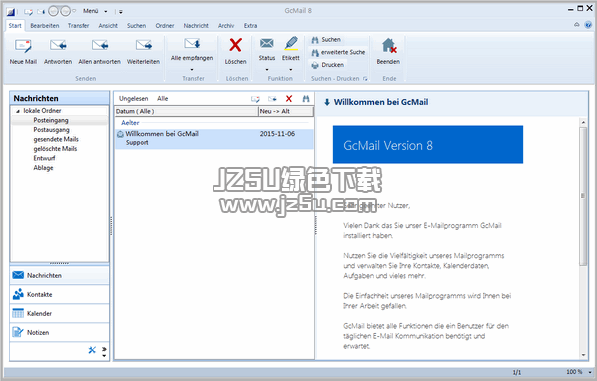Expand the Alle empfangen dropdown arrow
The width and height of the screenshot is (597, 381).
coord(192,70)
